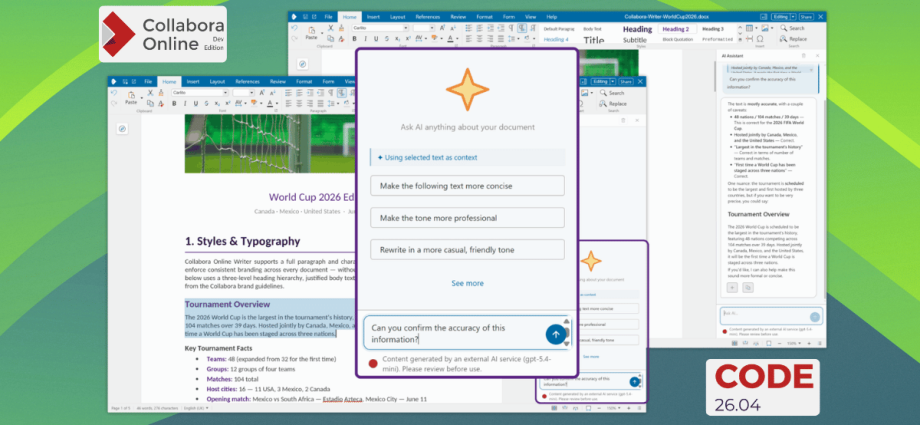Open font size dropdown in front window

252,93
